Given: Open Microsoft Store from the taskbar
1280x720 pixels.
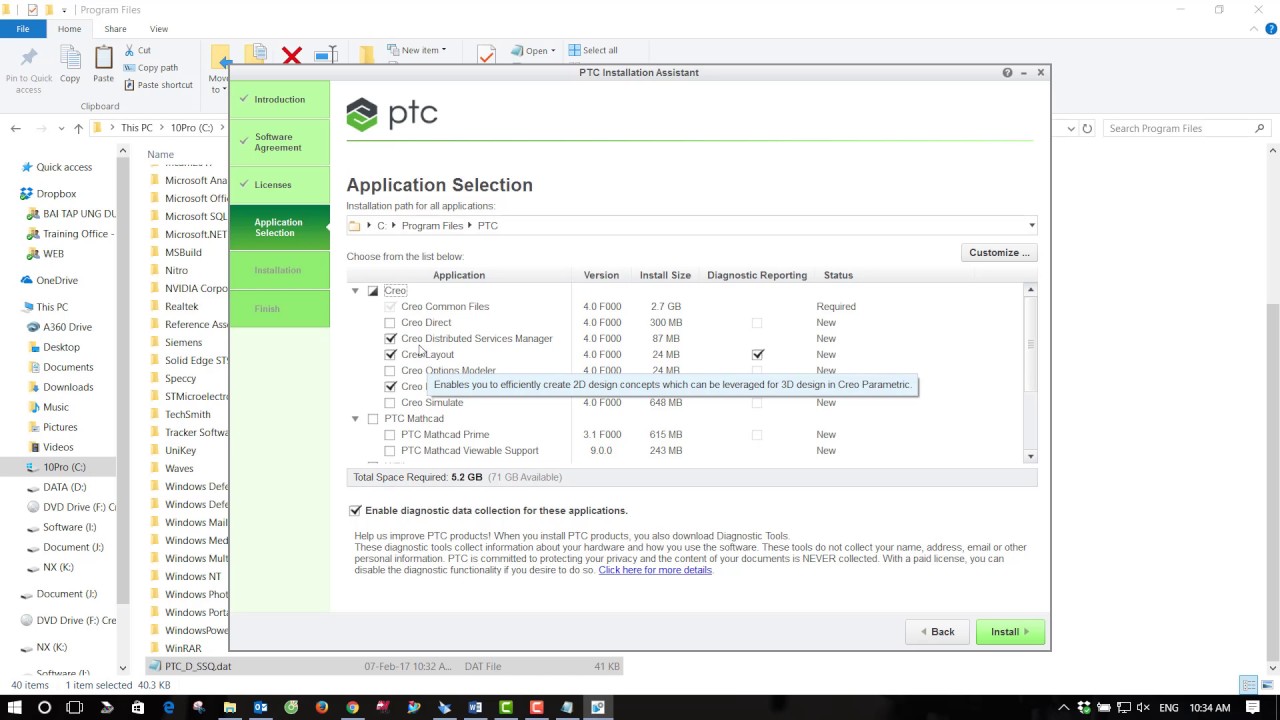Looking at the screenshot, I should click(137, 707).
